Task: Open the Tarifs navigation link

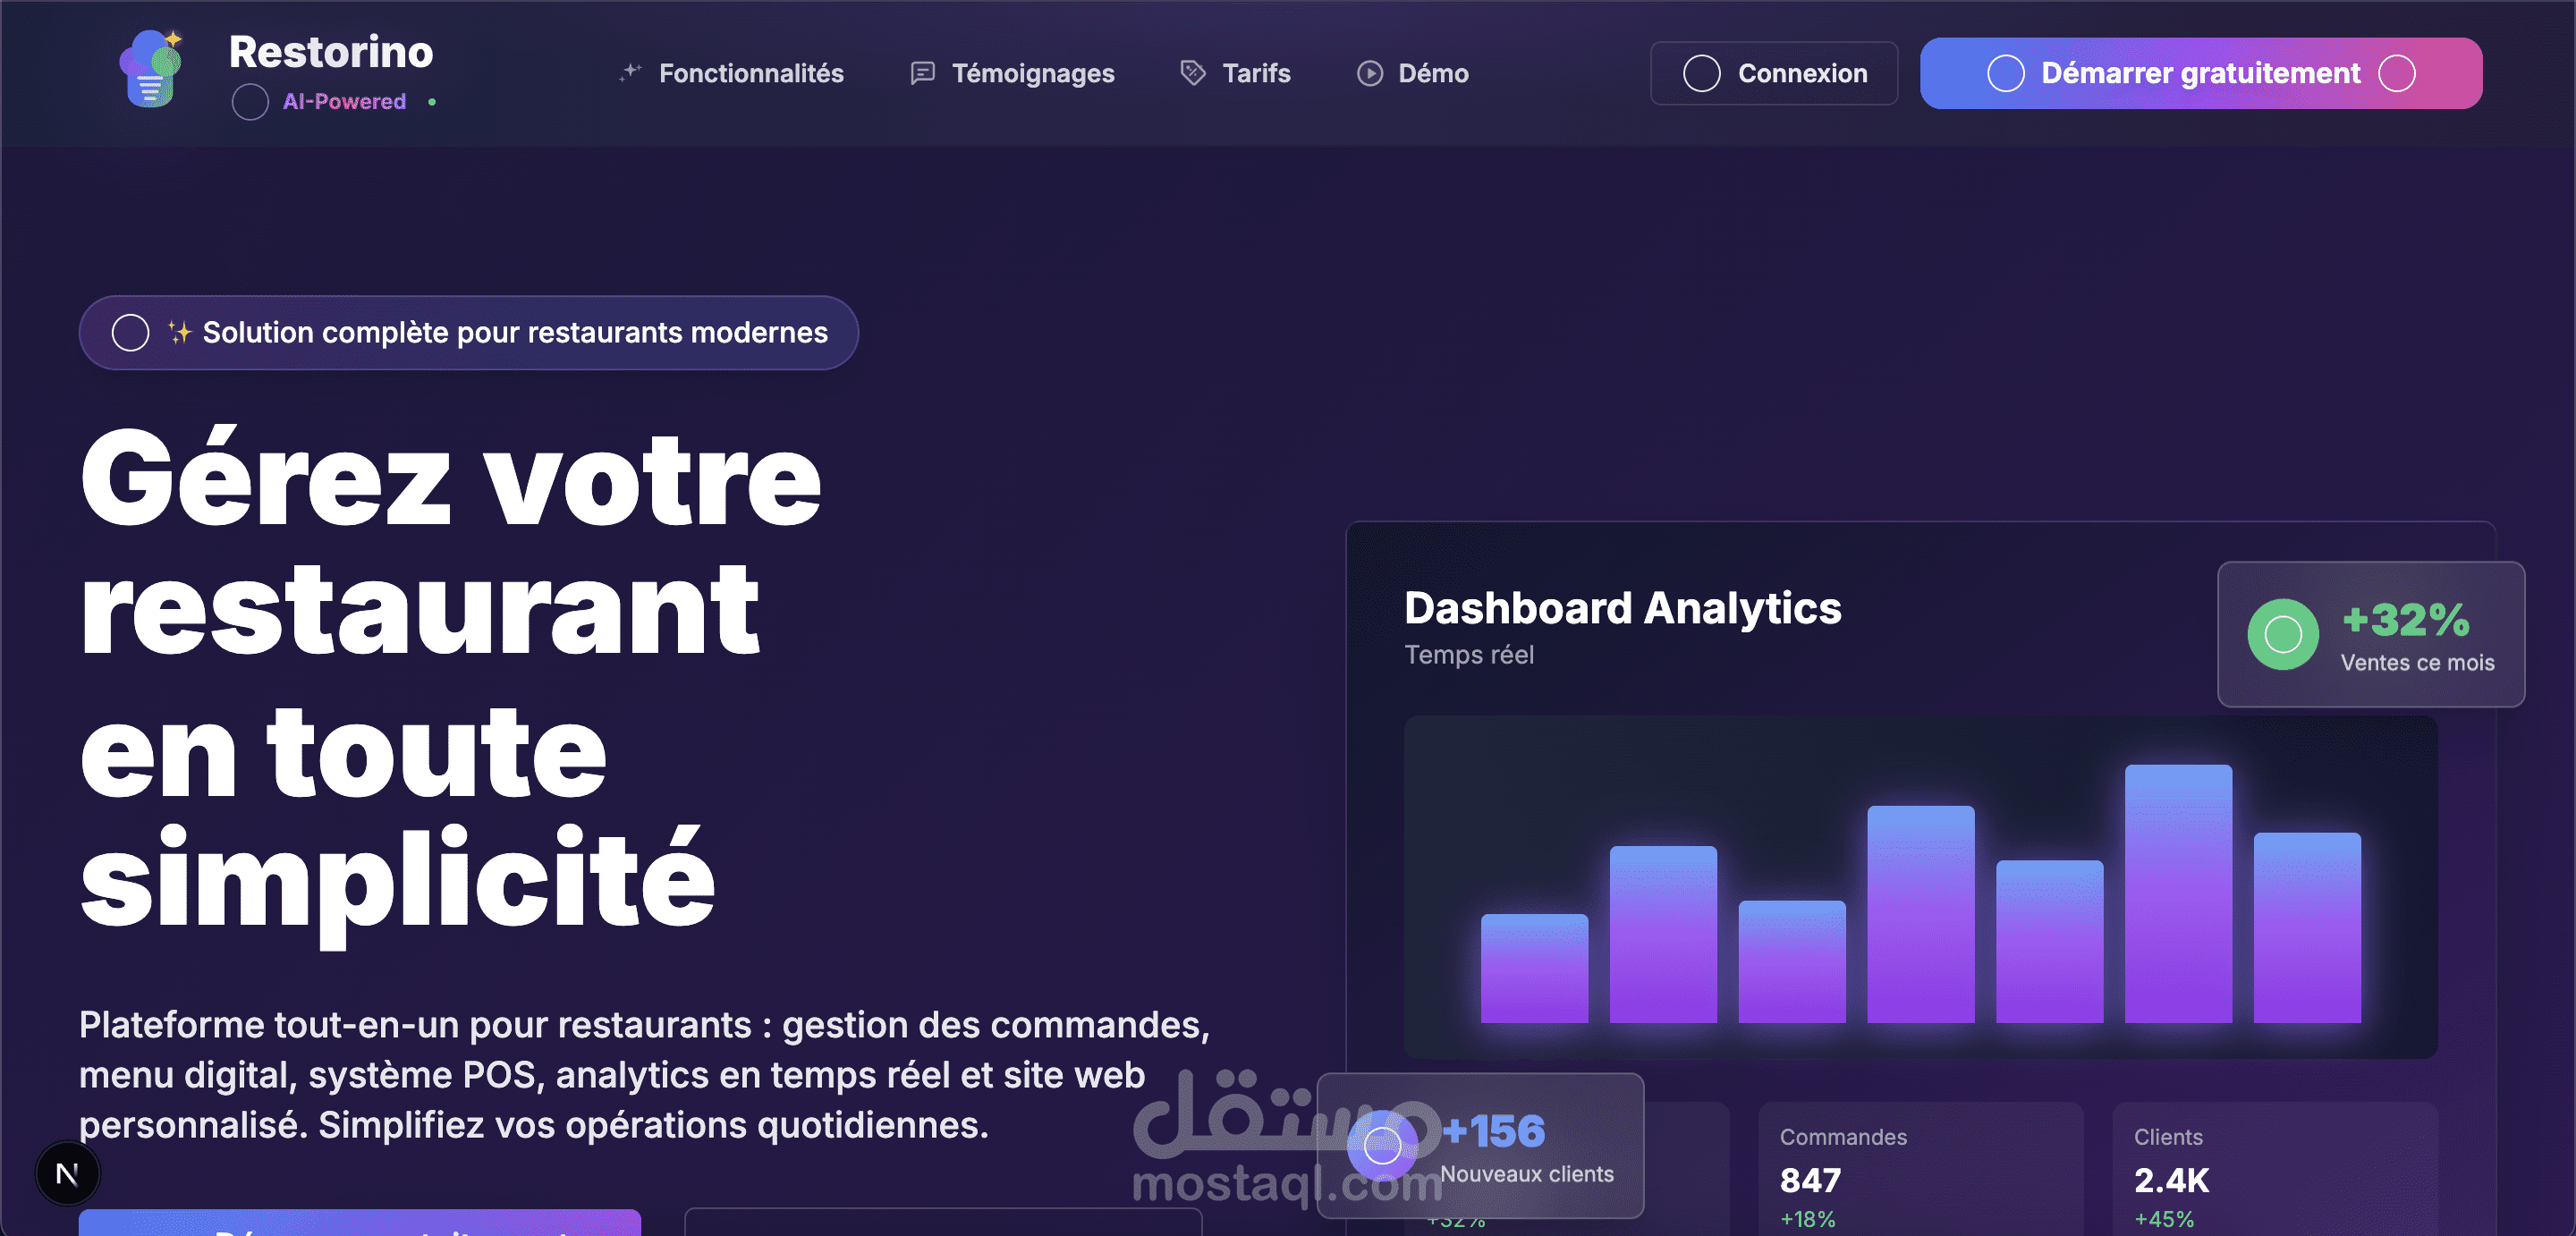Action: pos(1256,73)
